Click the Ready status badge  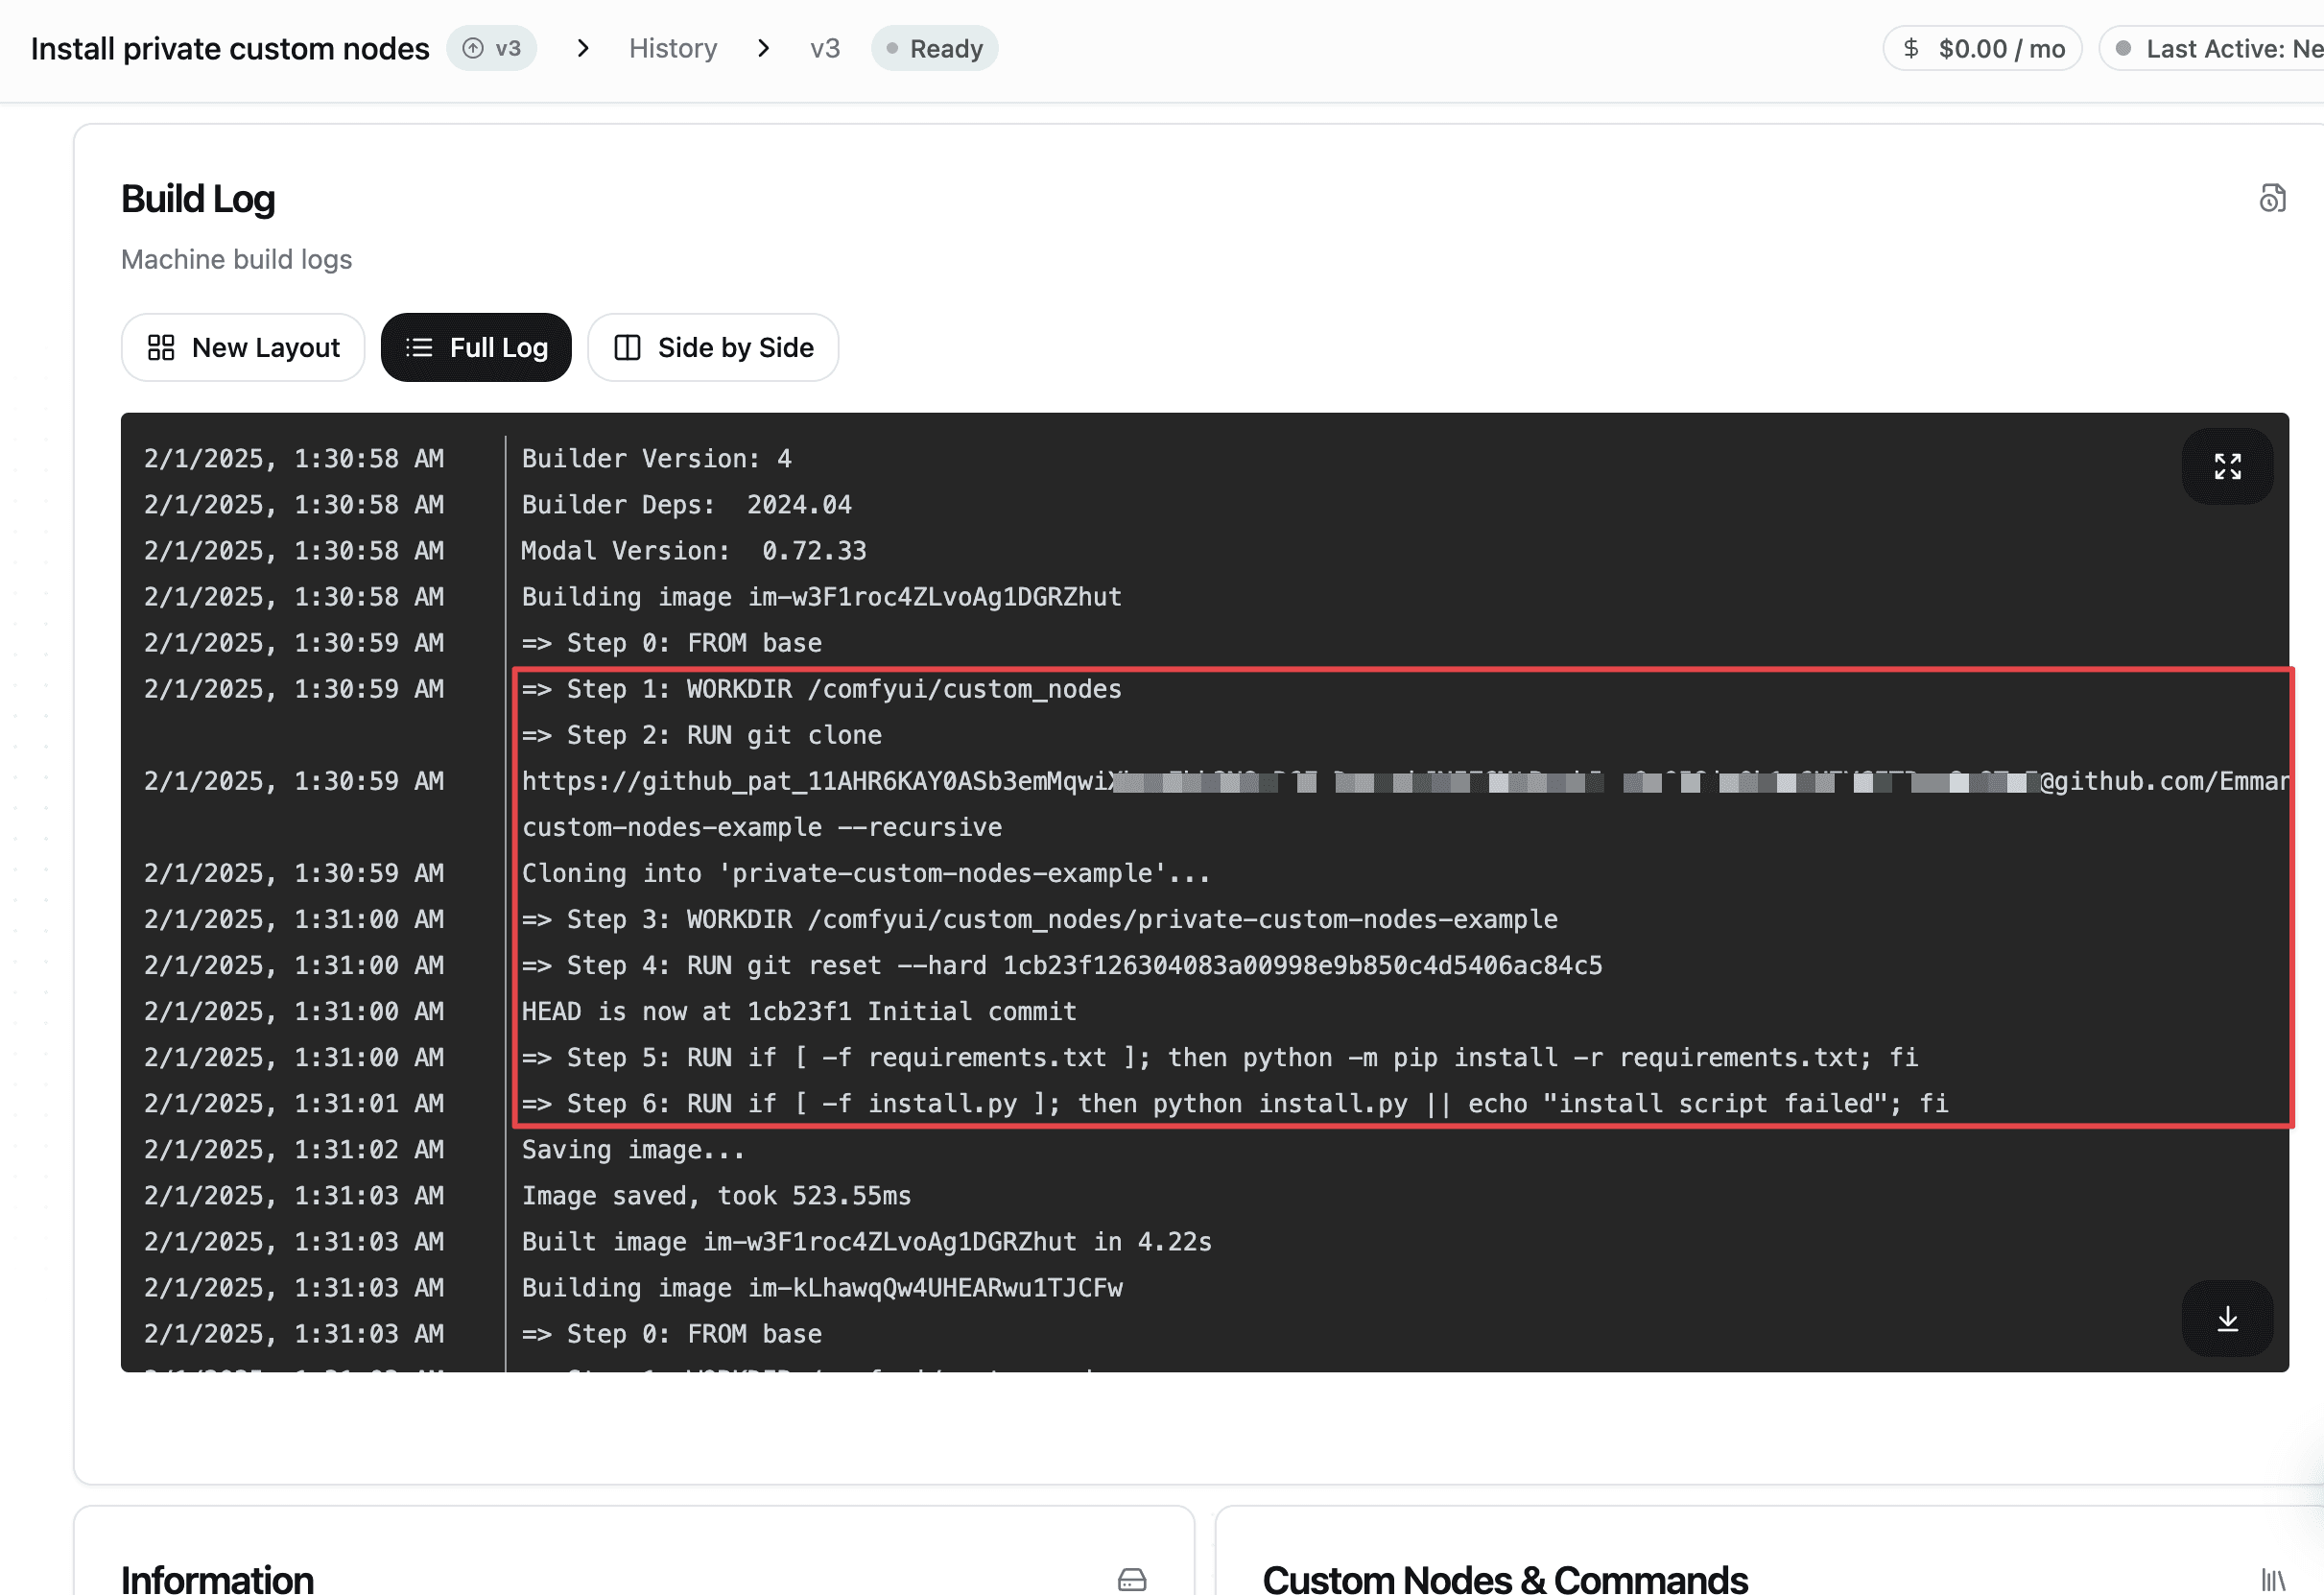pyautogui.click(x=935, y=48)
